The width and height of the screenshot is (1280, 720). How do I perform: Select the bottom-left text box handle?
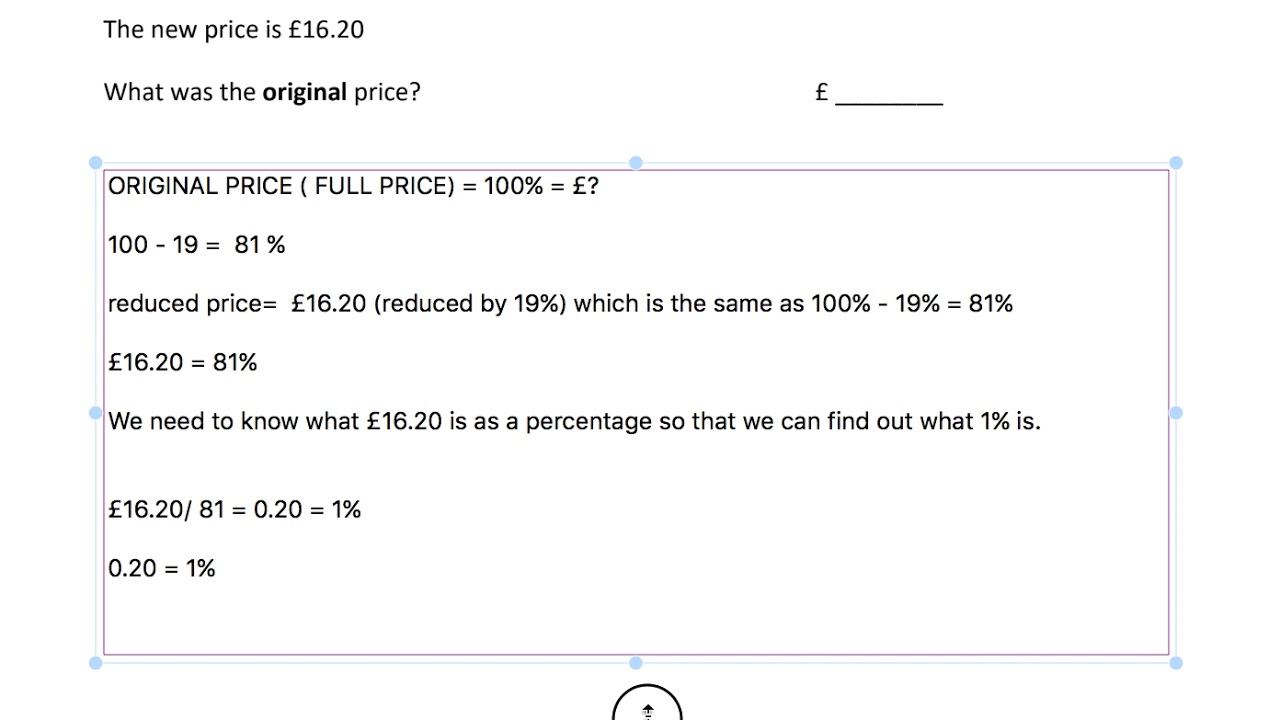point(95,662)
